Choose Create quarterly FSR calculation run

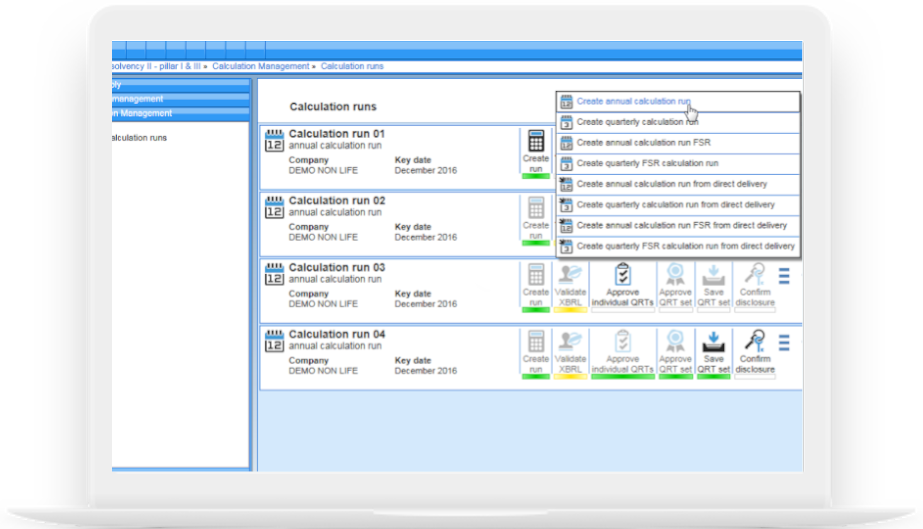tap(647, 163)
